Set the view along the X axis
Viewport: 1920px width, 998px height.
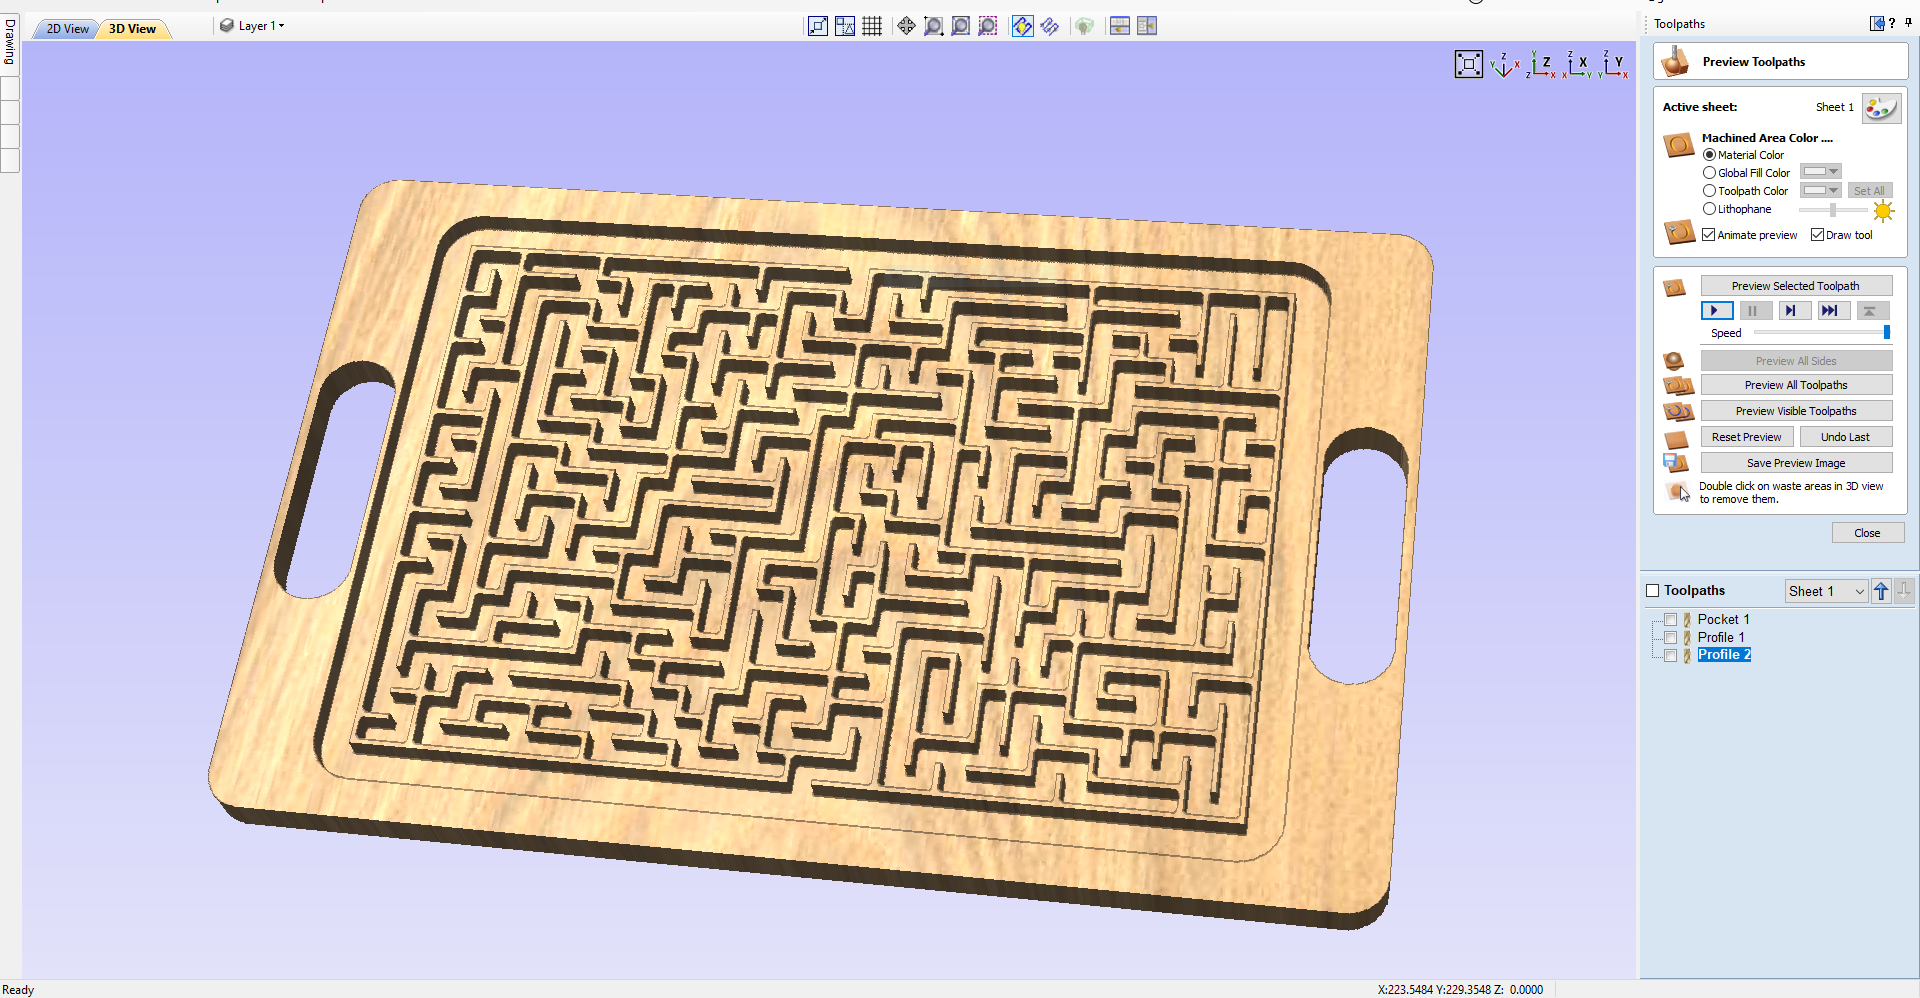tap(1580, 64)
